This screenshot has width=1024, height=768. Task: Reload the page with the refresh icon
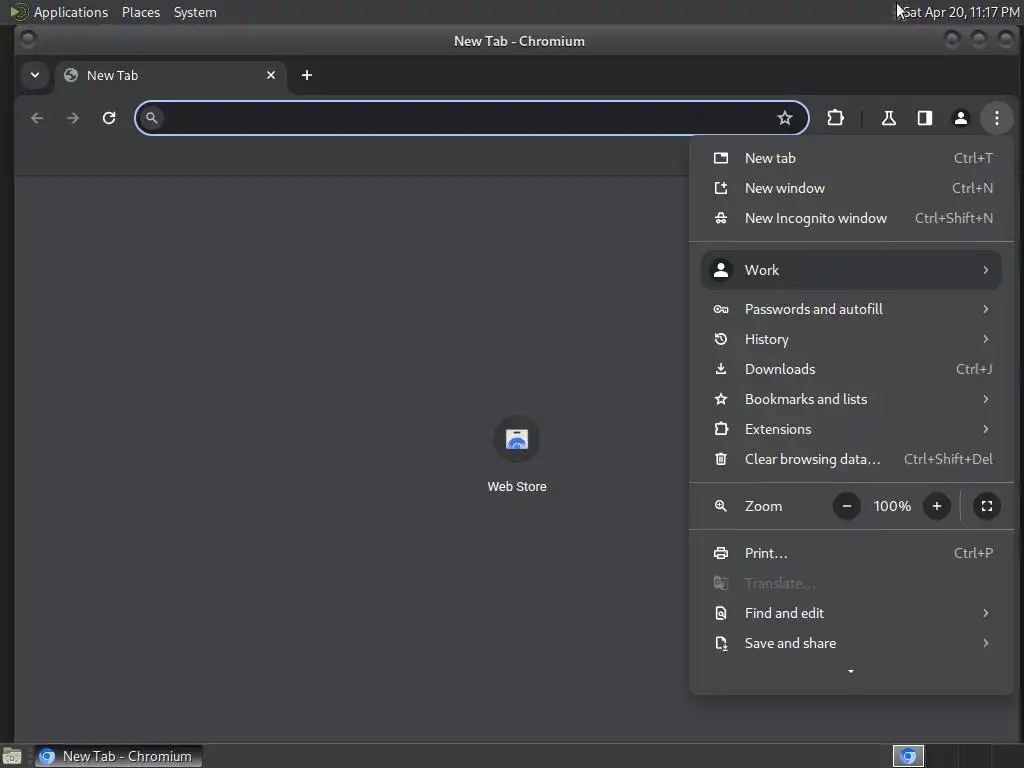[x=109, y=118]
